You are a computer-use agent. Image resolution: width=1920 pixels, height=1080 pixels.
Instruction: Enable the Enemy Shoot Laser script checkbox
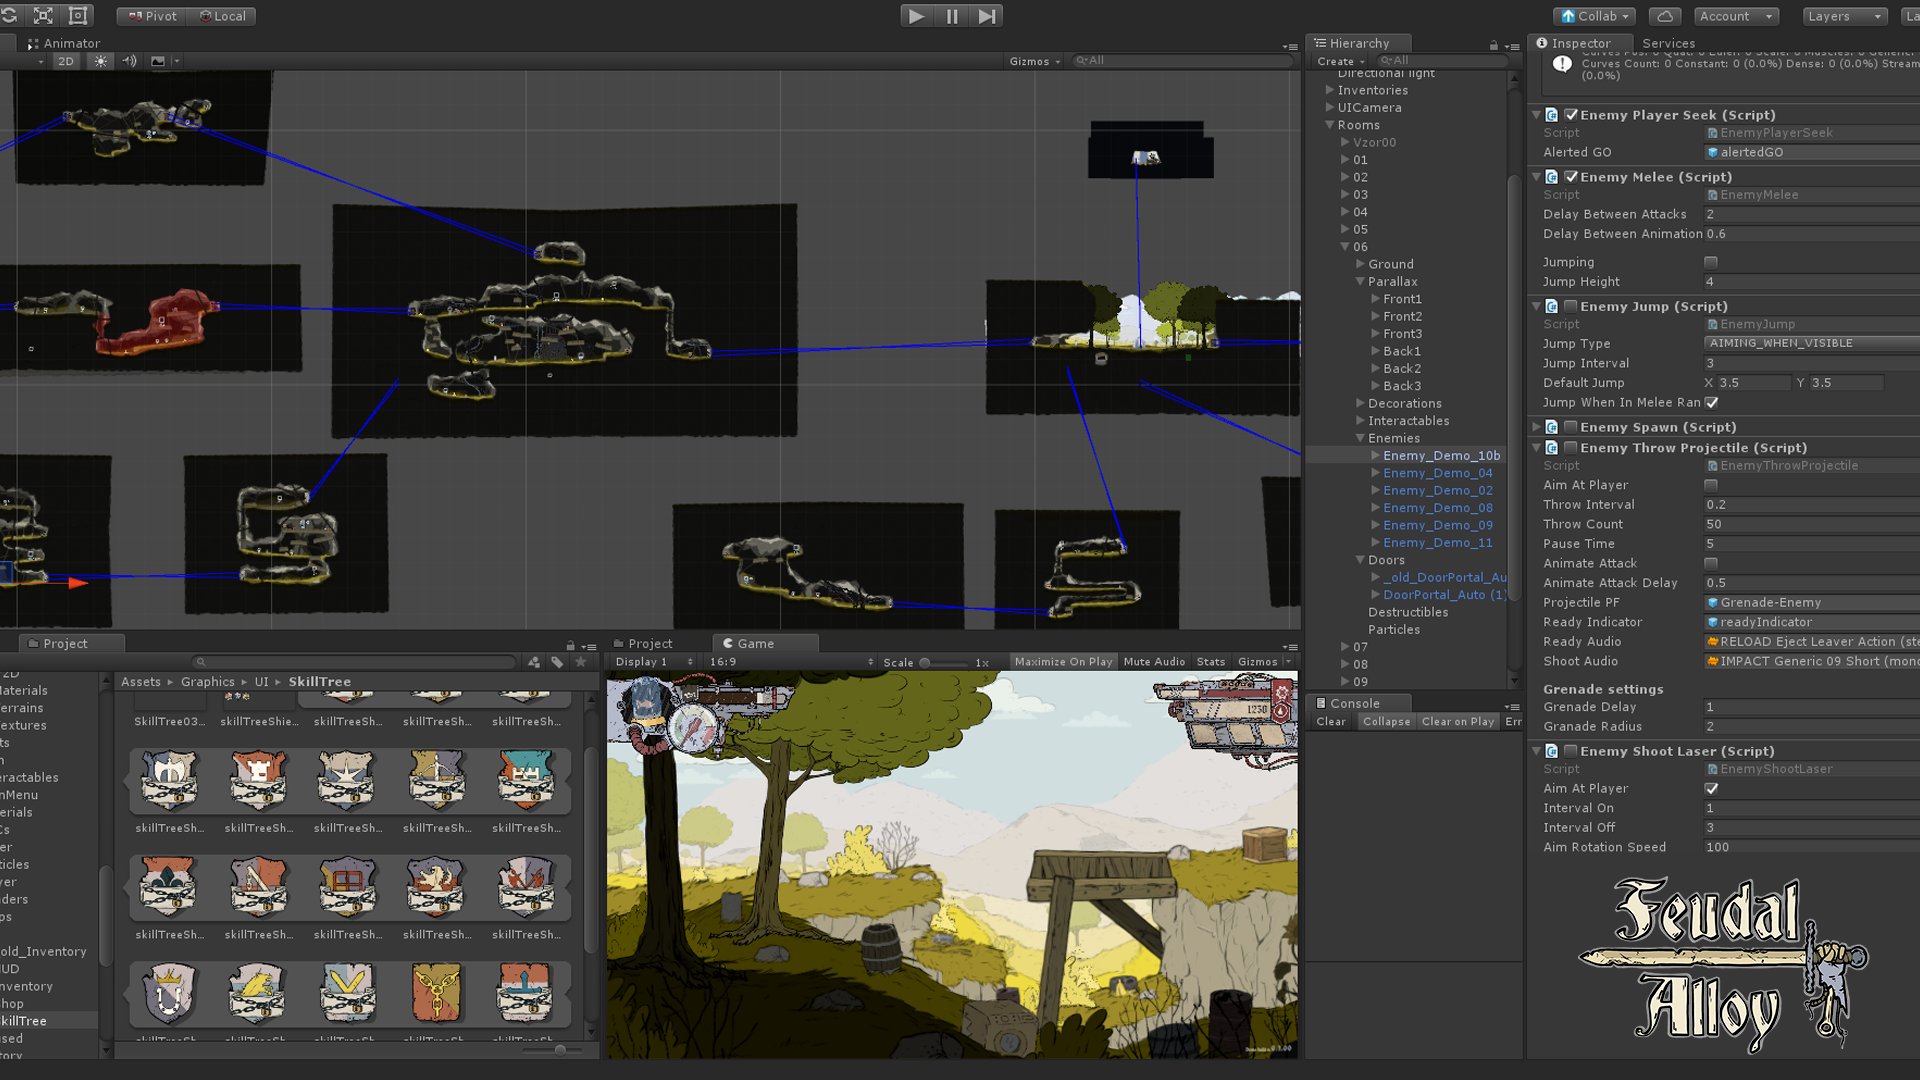(x=1571, y=751)
